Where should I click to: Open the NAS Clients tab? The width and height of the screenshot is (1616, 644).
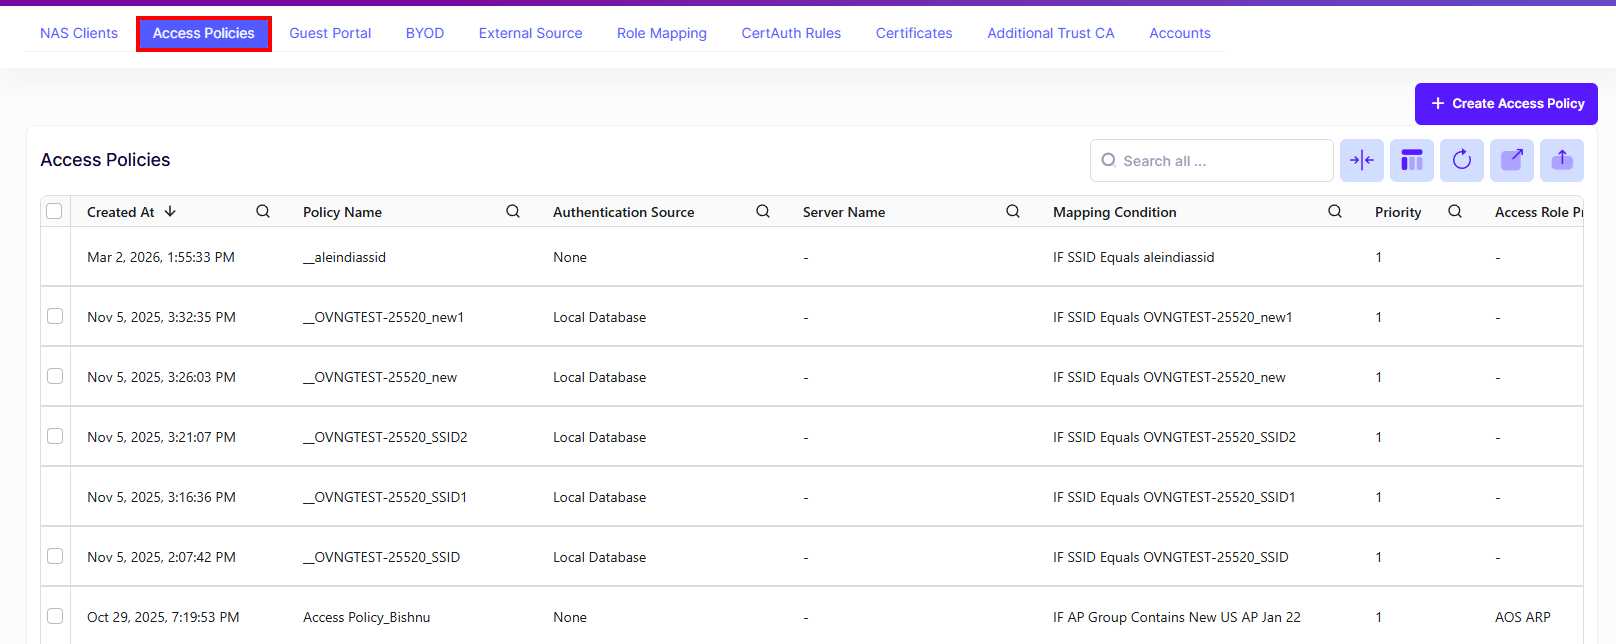coord(79,33)
